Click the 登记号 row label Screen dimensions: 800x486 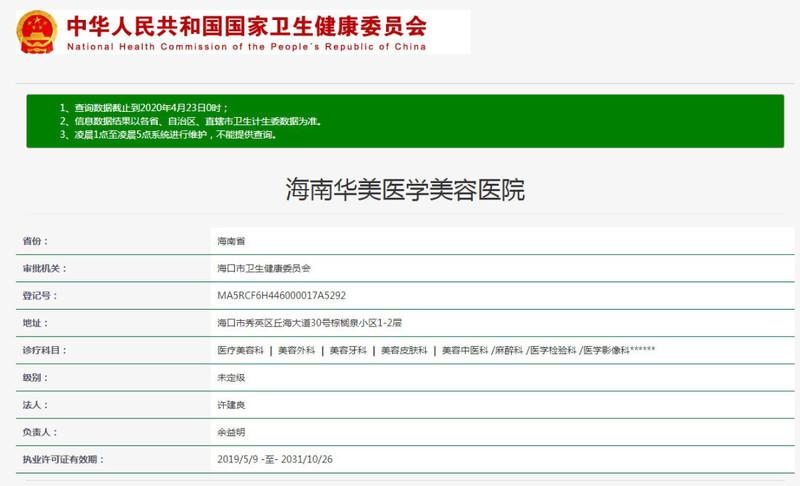click(x=40, y=296)
